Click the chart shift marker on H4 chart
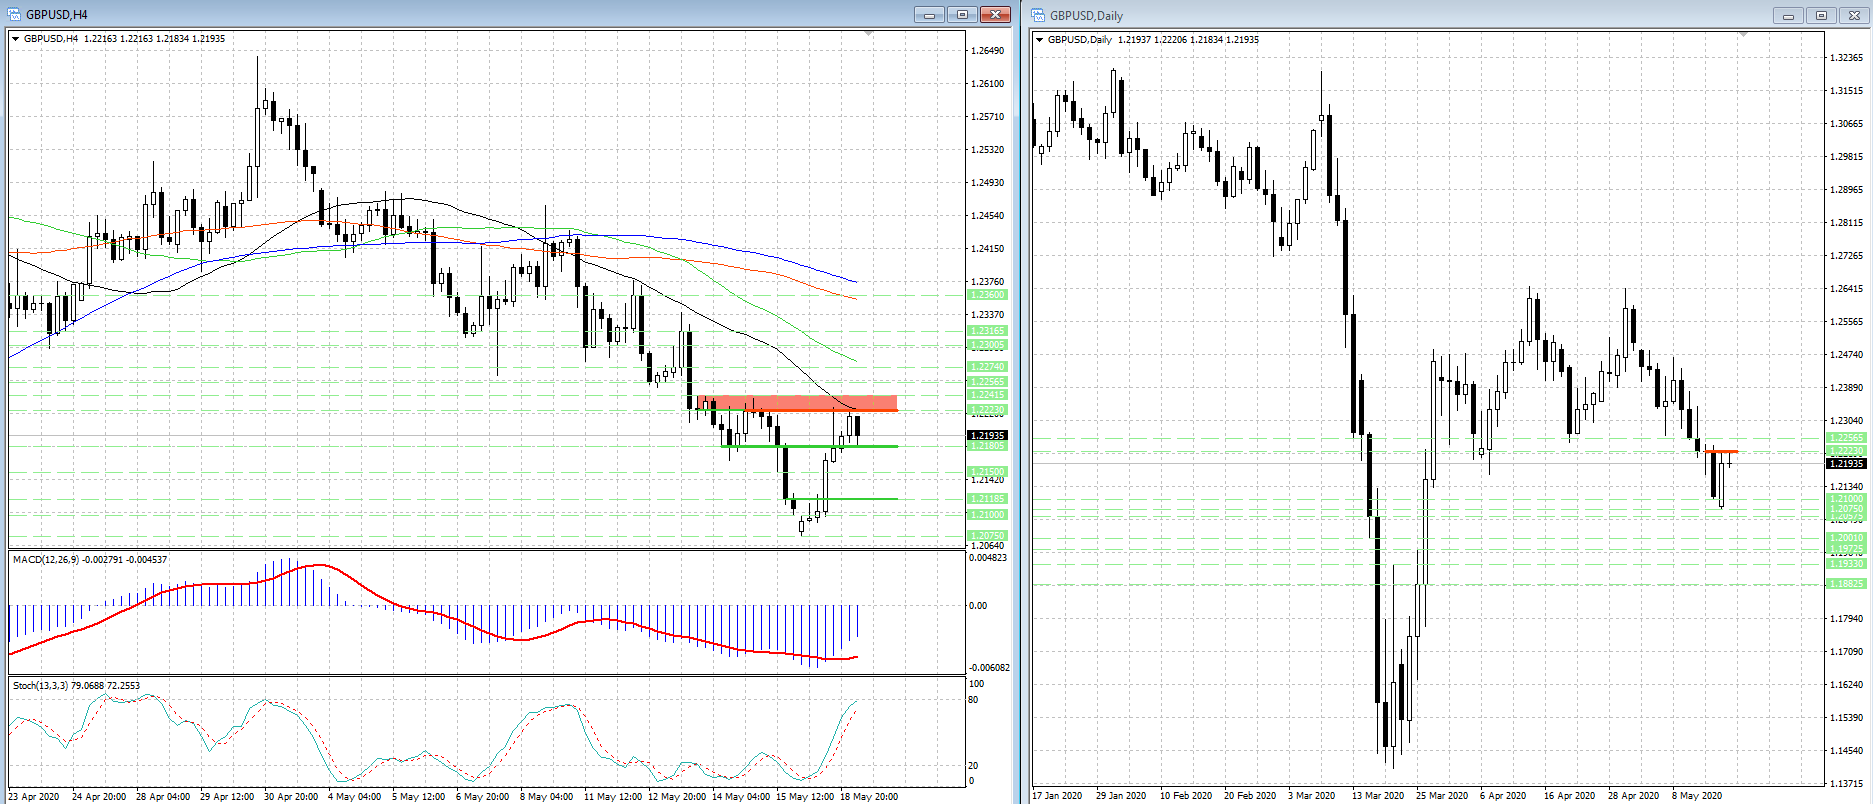Image resolution: width=1873 pixels, height=804 pixels. point(868,35)
